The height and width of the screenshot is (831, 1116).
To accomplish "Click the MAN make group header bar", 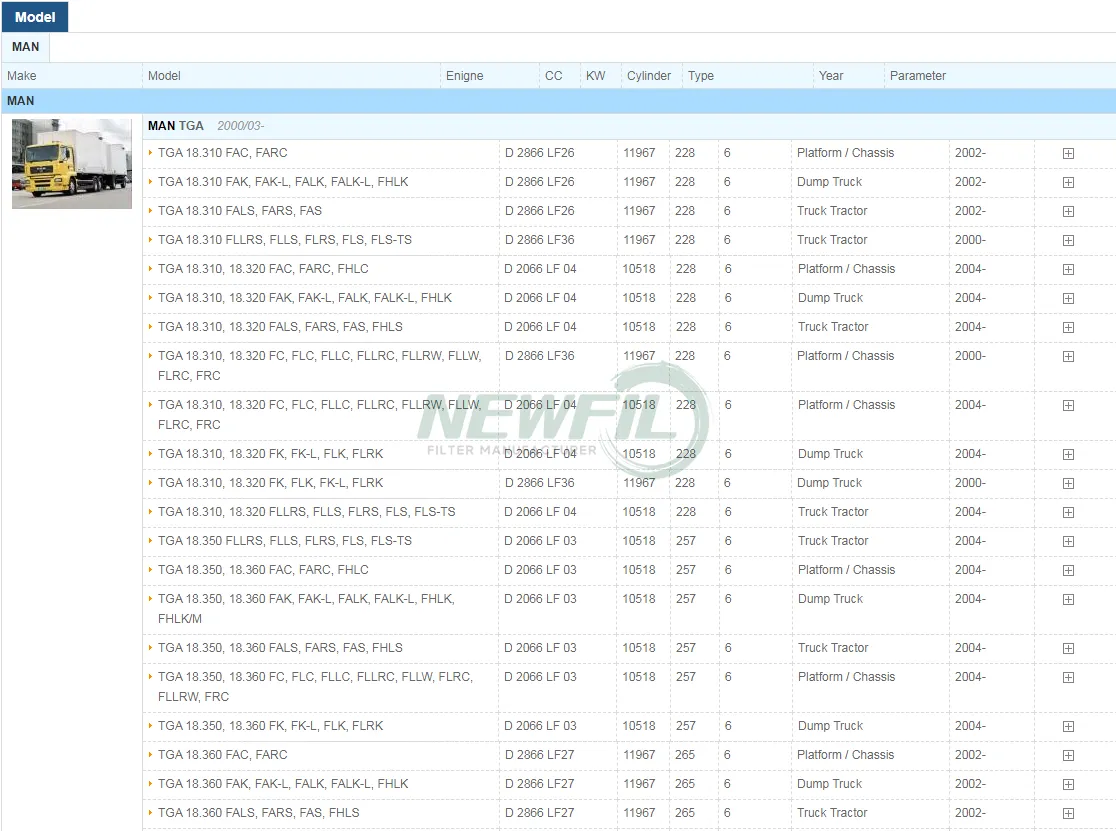I will [558, 101].
